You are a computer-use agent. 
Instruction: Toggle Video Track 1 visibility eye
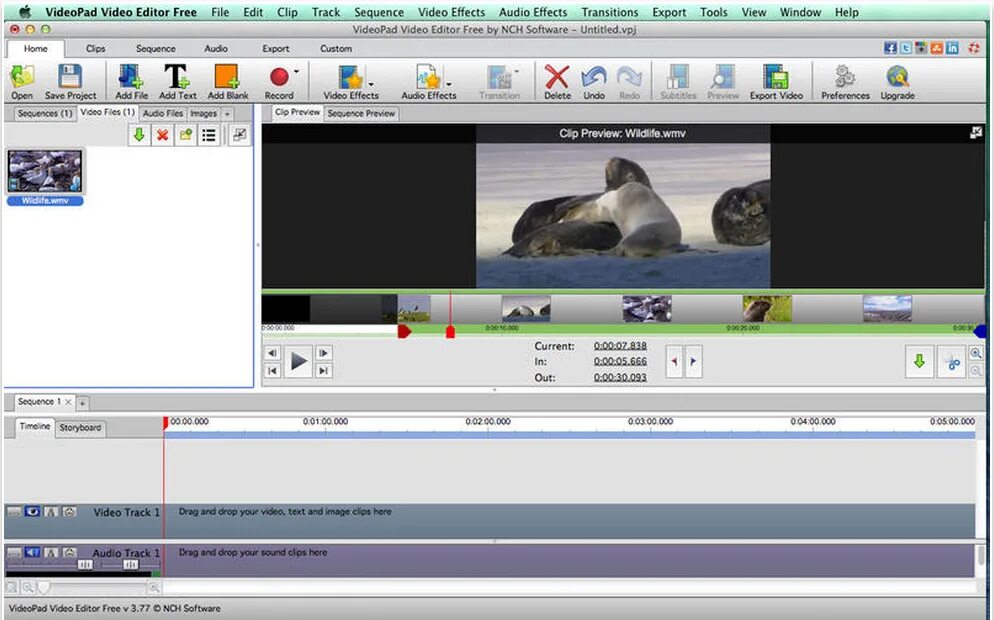click(32, 512)
